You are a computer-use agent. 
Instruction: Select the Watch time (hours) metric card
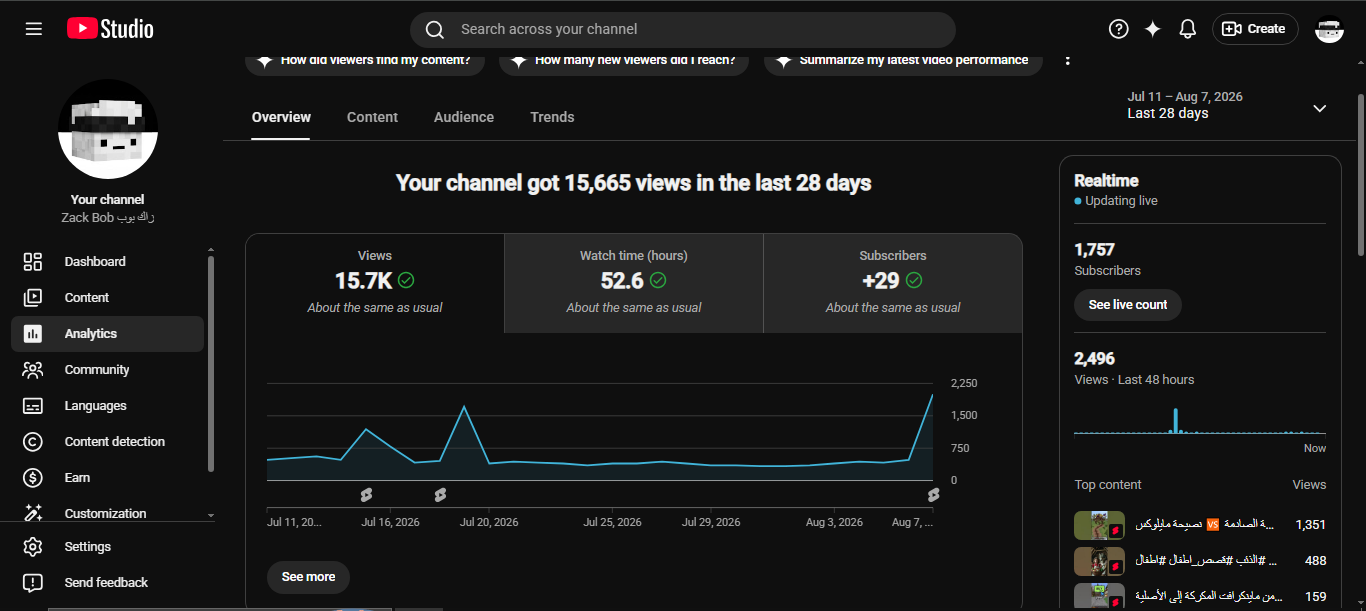(634, 283)
